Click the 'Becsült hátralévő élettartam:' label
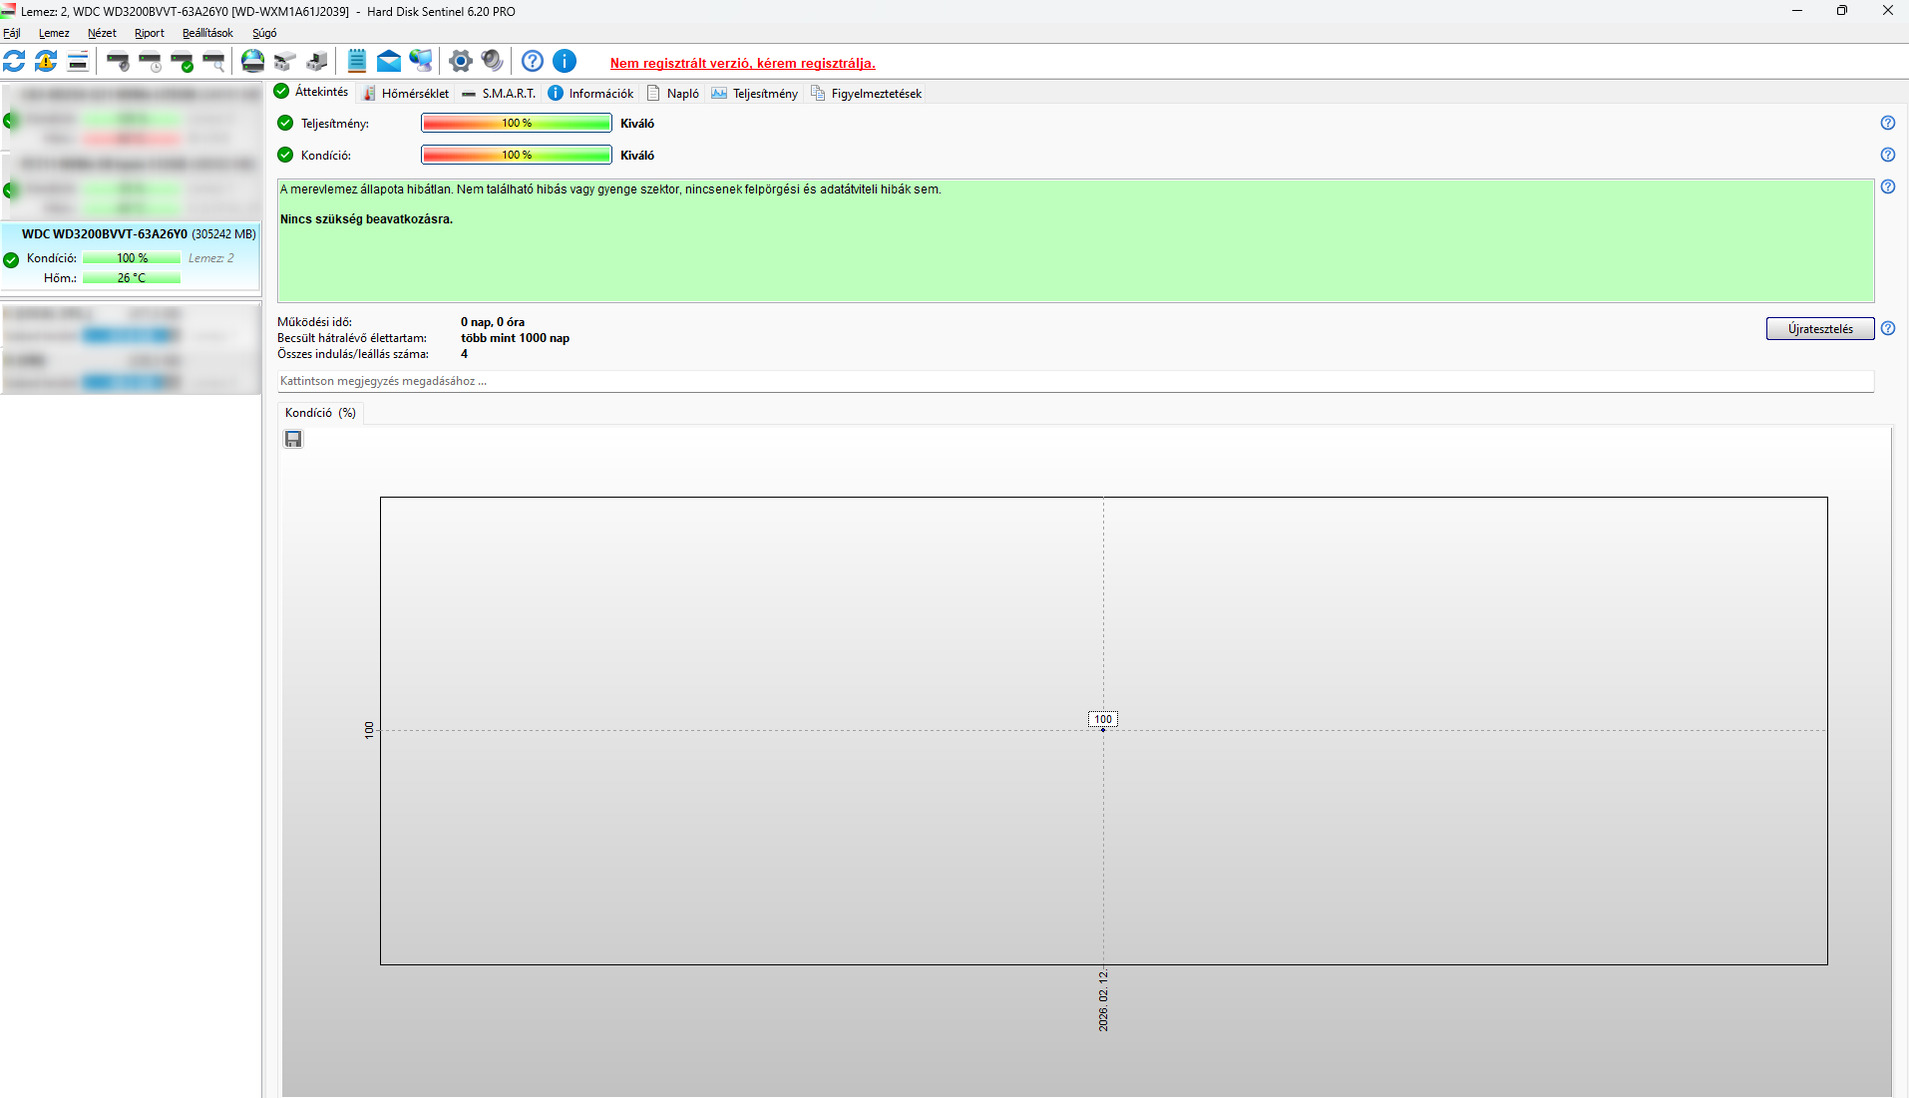Image resolution: width=1909 pixels, height=1098 pixels. pos(352,338)
